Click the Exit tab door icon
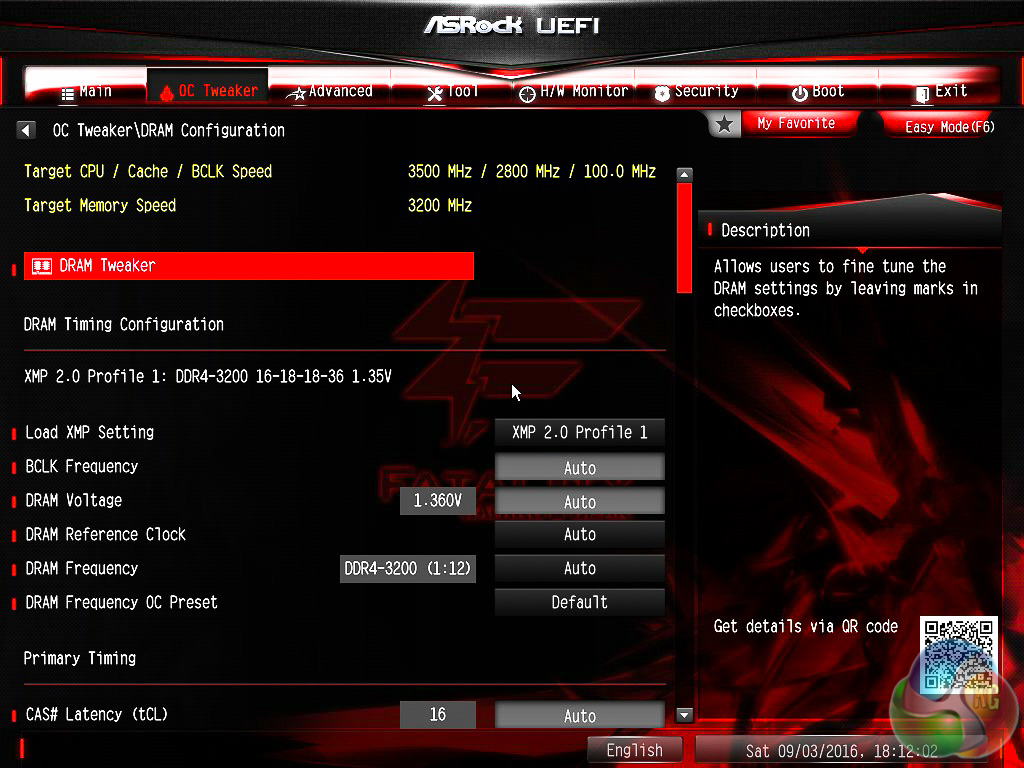The image size is (1024, 768). (x=922, y=94)
